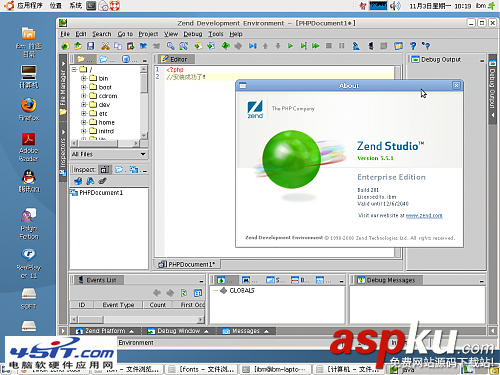Select the Events List tab
The width and height of the screenshot is (500, 375).
click(x=98, y=280)
